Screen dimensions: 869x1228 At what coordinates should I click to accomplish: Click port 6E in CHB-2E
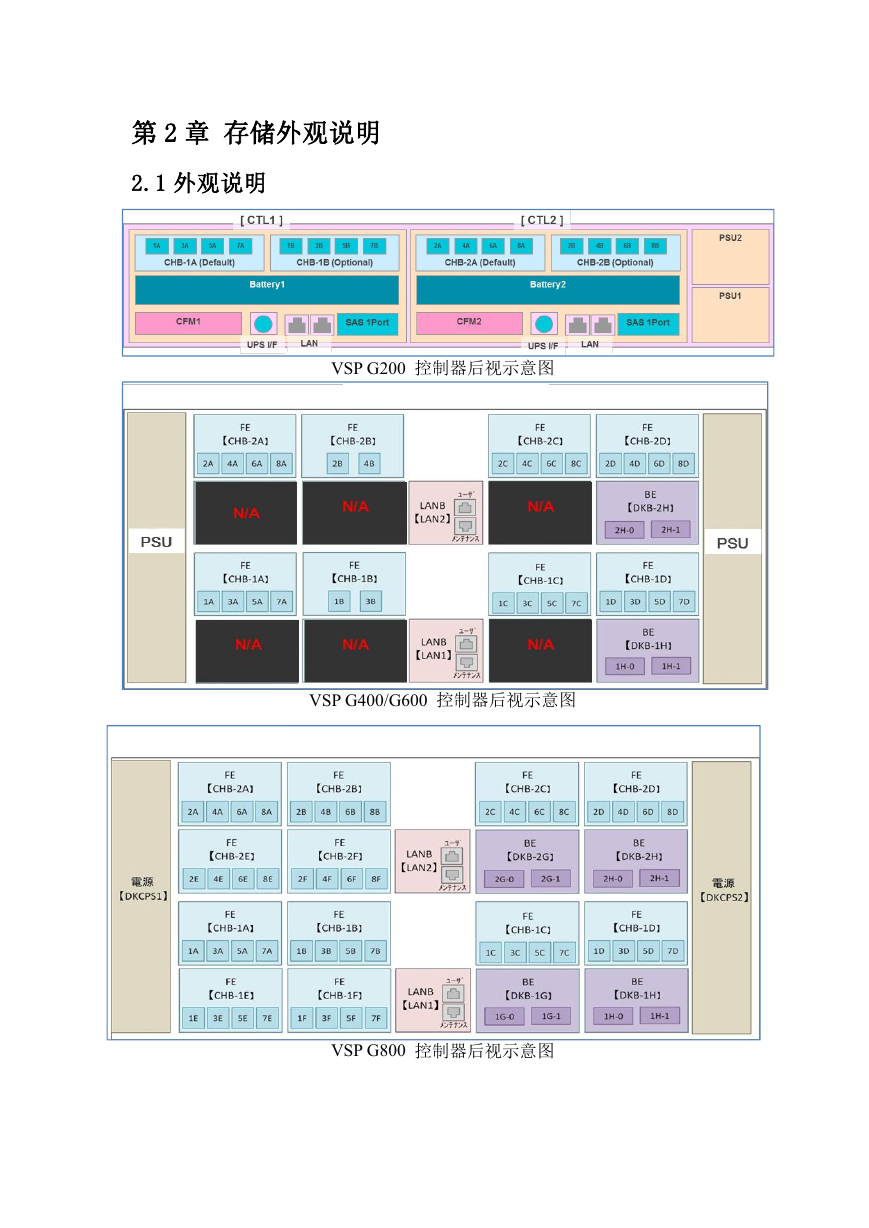pyautogui.click(x=242, y=880)
